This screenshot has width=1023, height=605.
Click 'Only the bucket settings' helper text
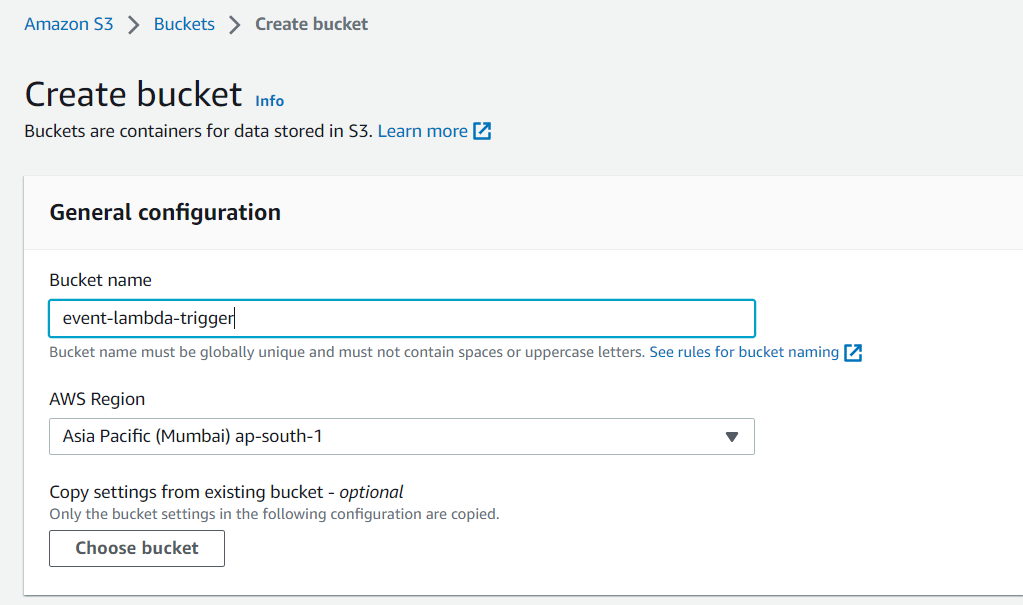pyautogui.click(x=274, y=514)
